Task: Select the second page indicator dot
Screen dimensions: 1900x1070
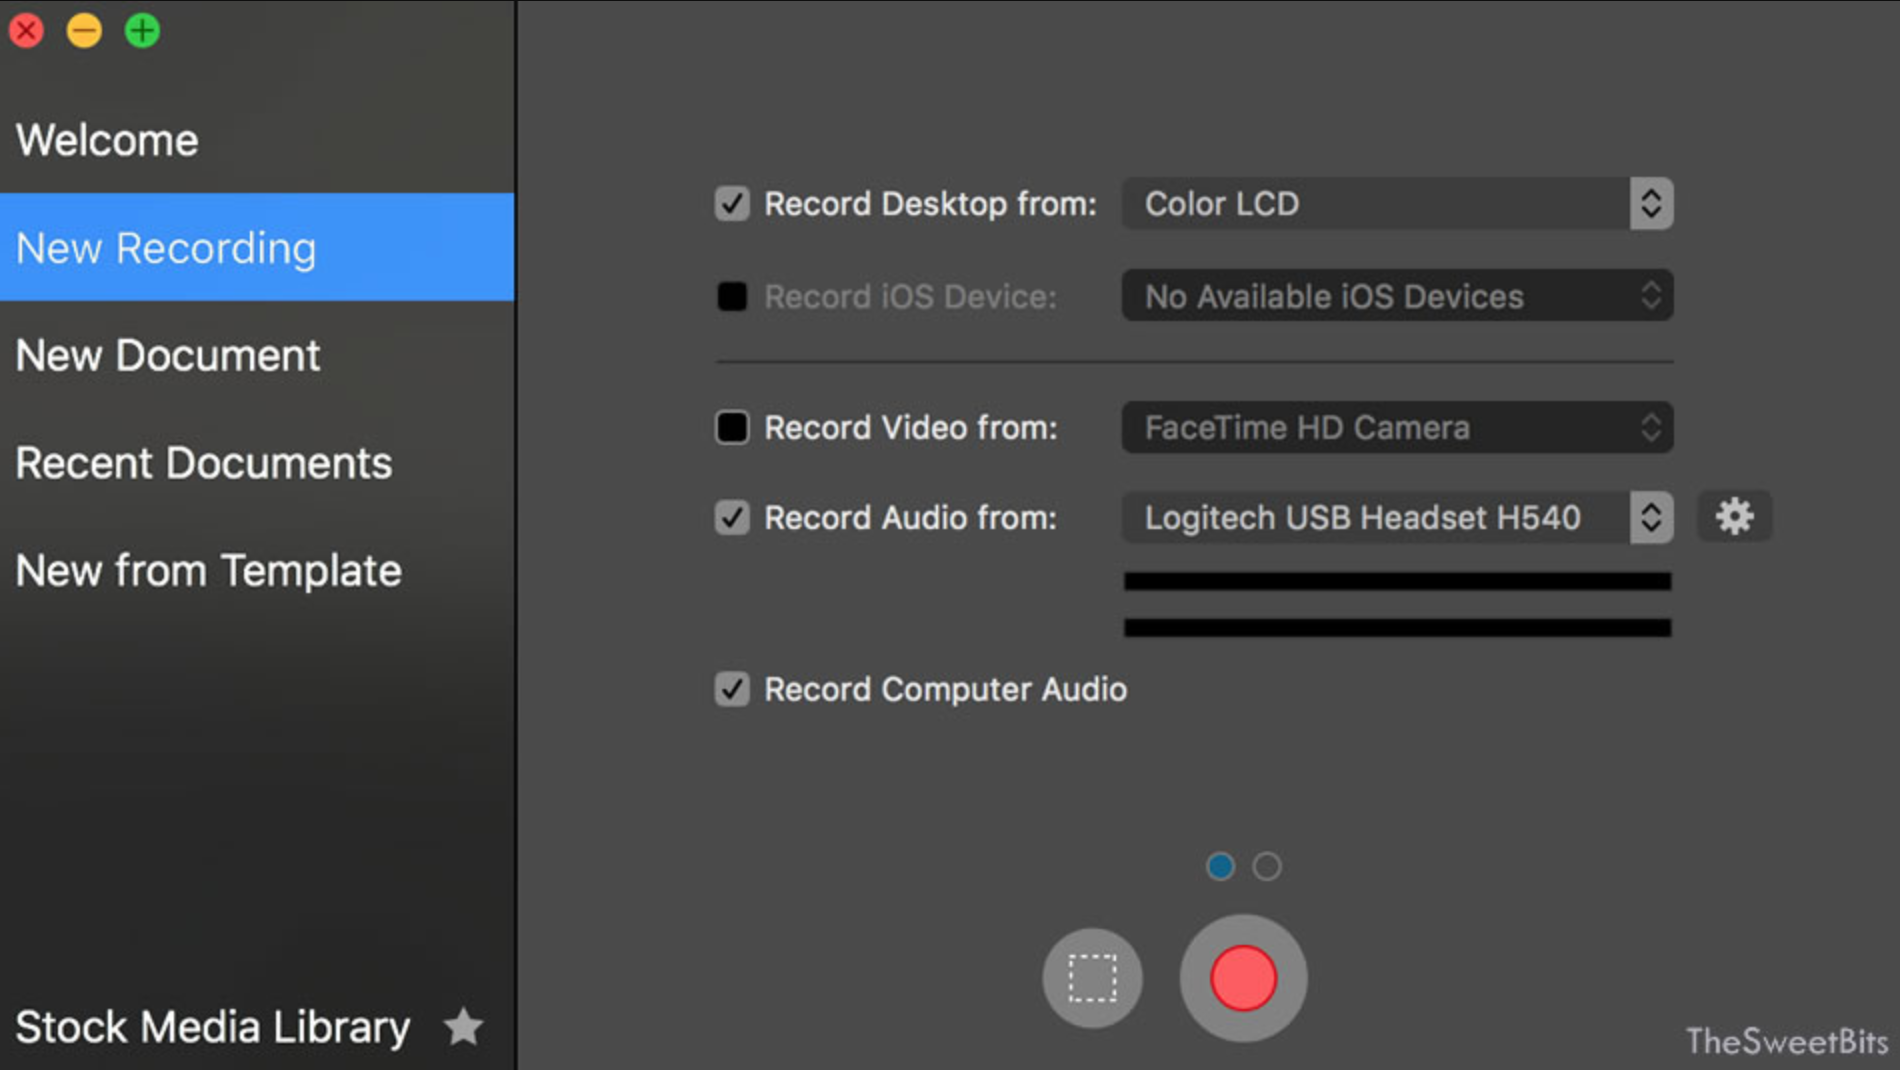Action: click(1267, 866)
